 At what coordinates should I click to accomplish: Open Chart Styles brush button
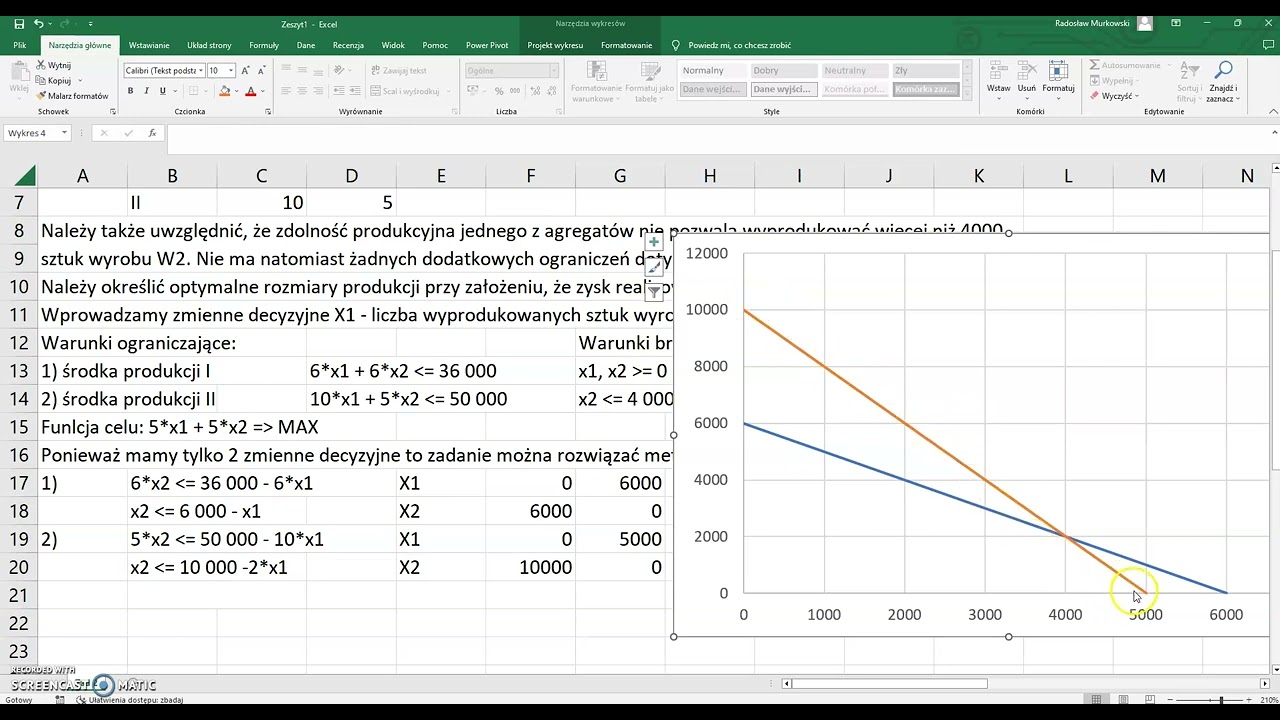point(654,267)
